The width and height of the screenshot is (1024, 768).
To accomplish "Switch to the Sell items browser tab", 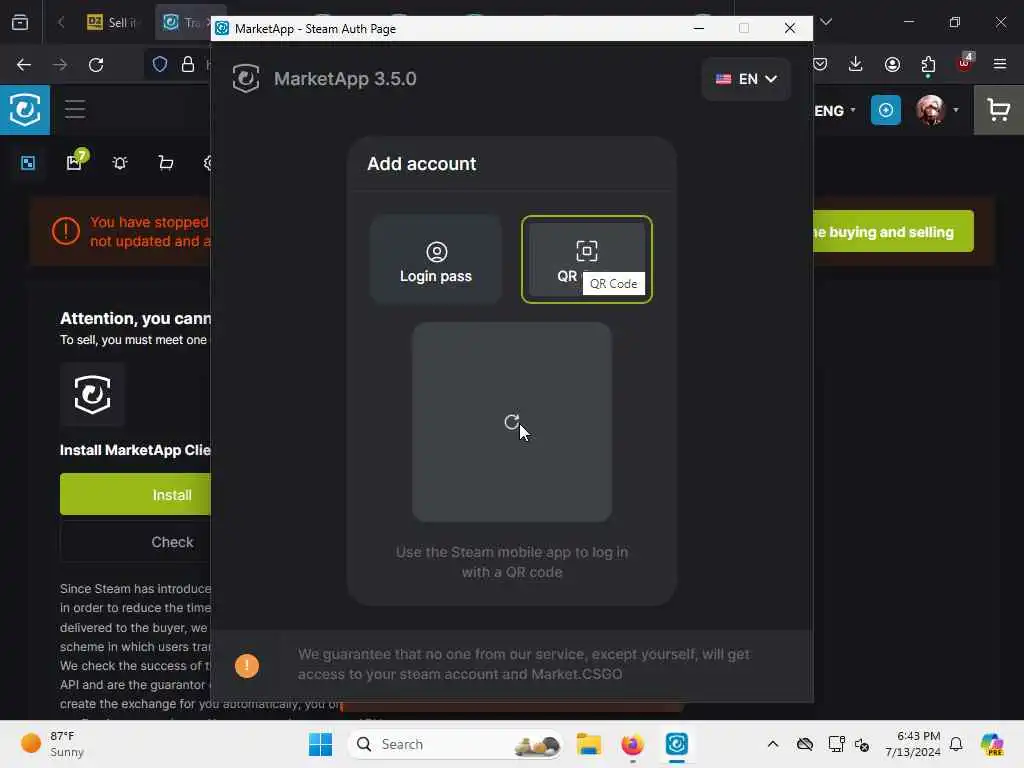I will [x=112, y=22].
